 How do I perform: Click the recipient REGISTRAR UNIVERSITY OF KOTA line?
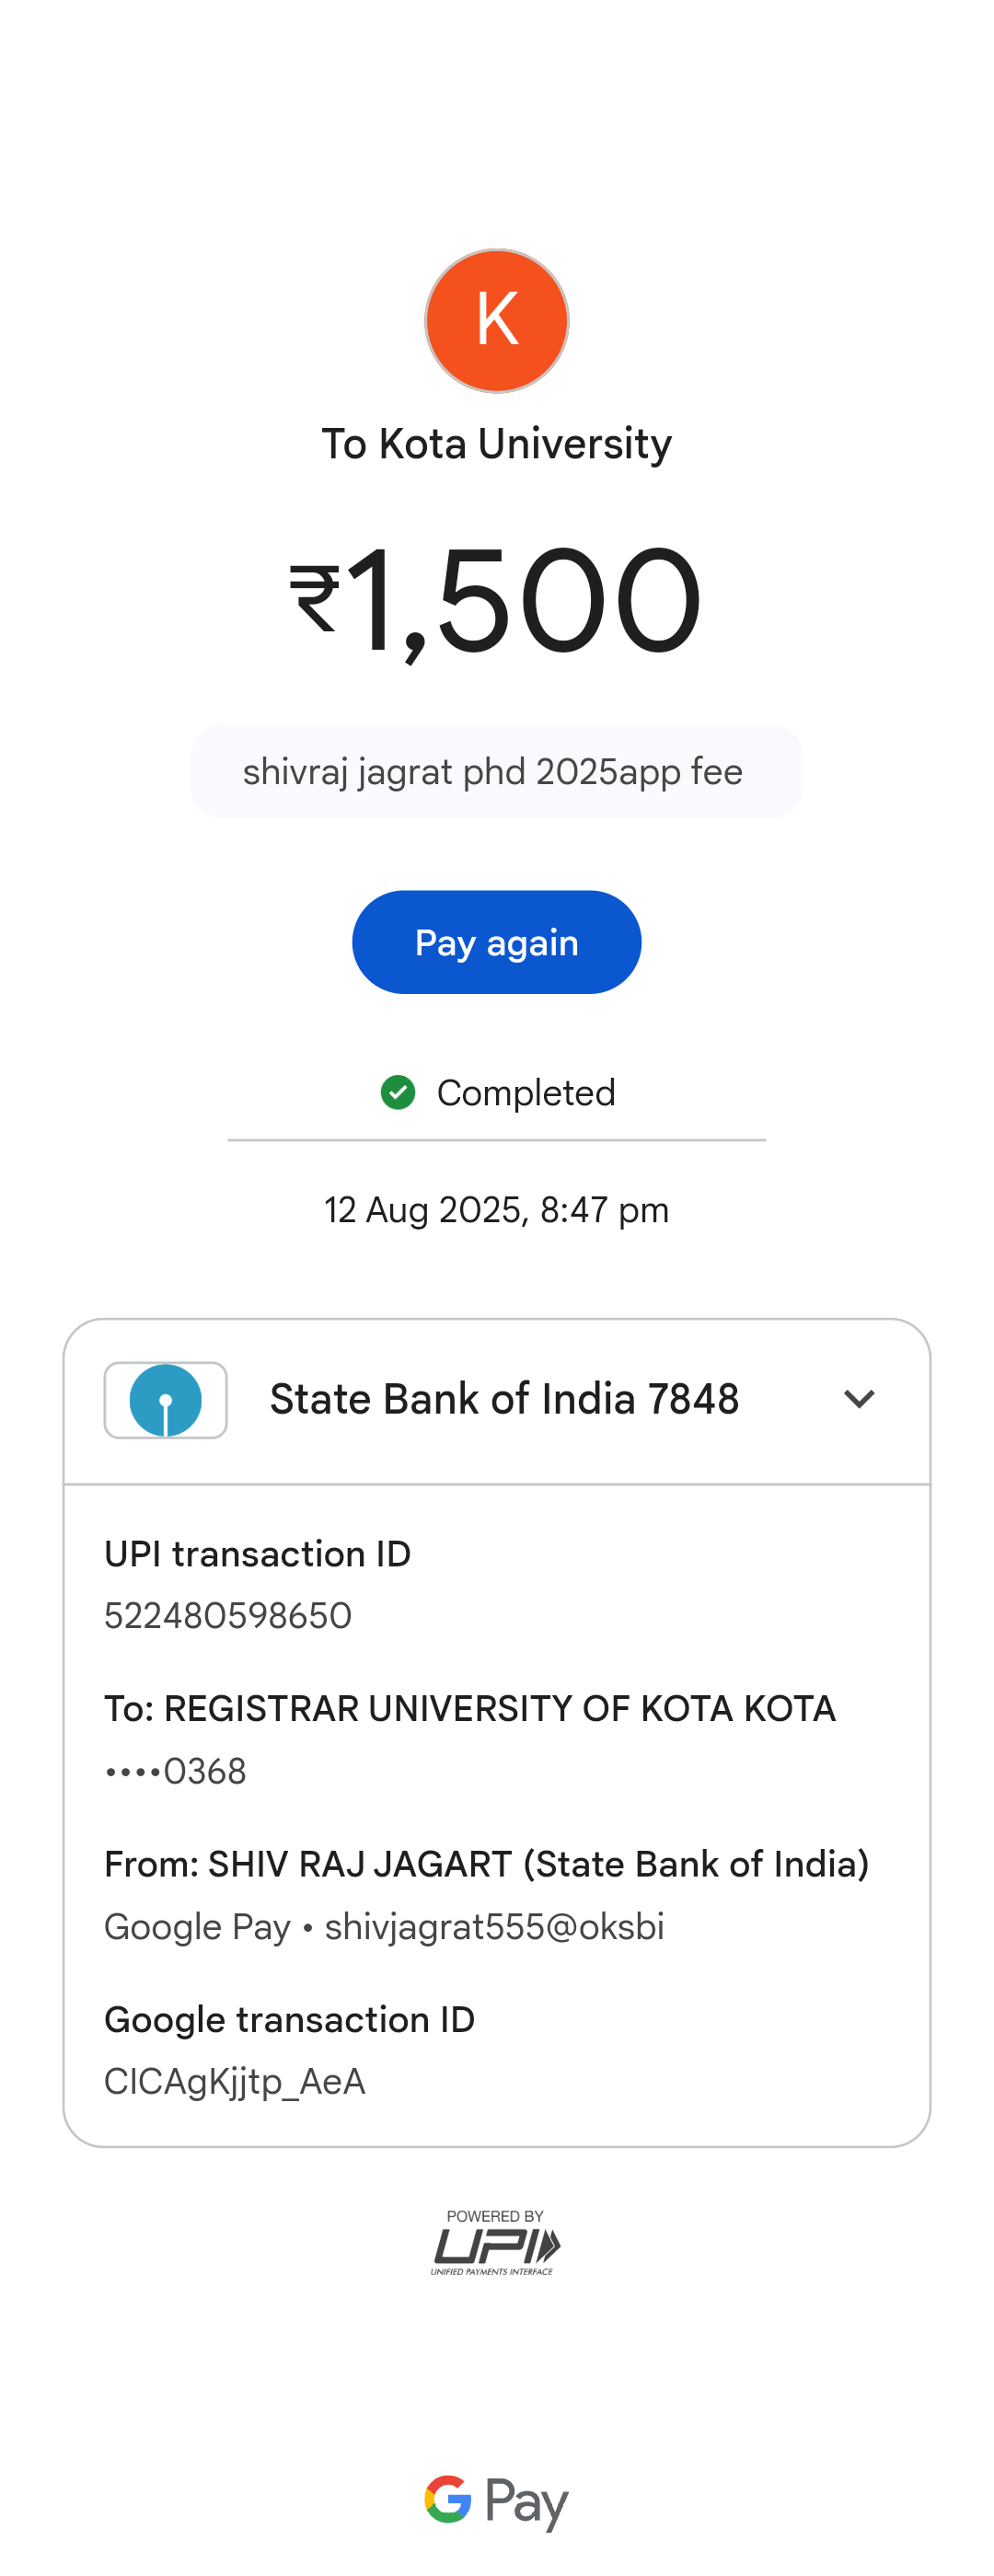tap(470, 1708)
